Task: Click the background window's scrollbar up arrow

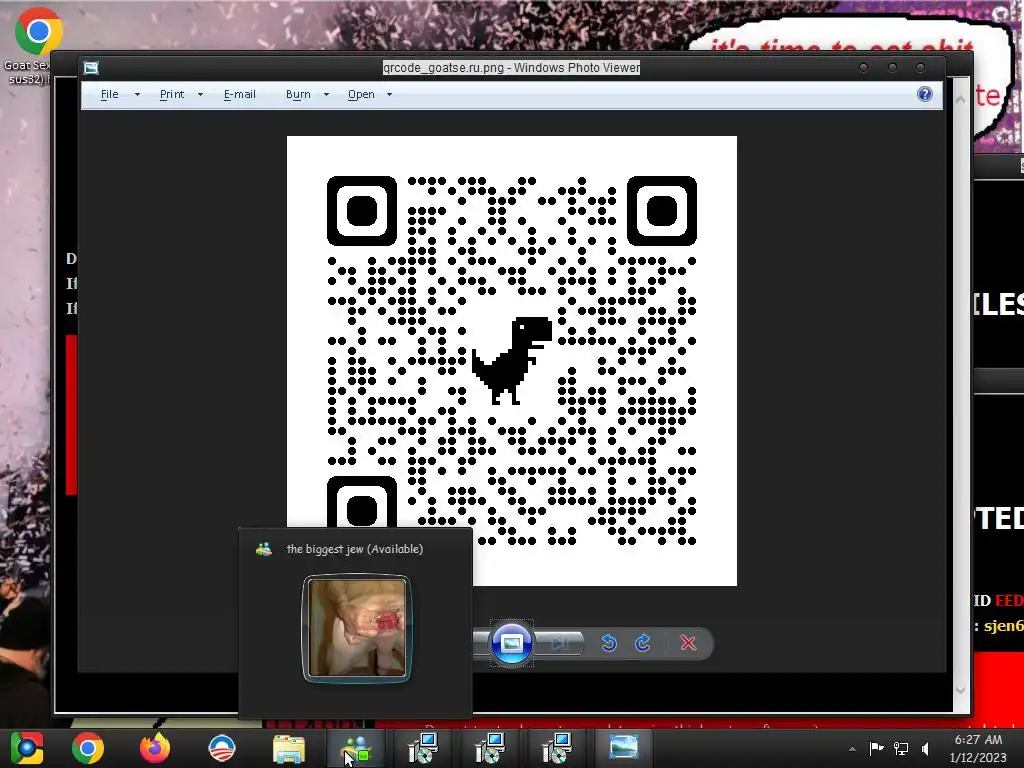Action: point(960,99)
